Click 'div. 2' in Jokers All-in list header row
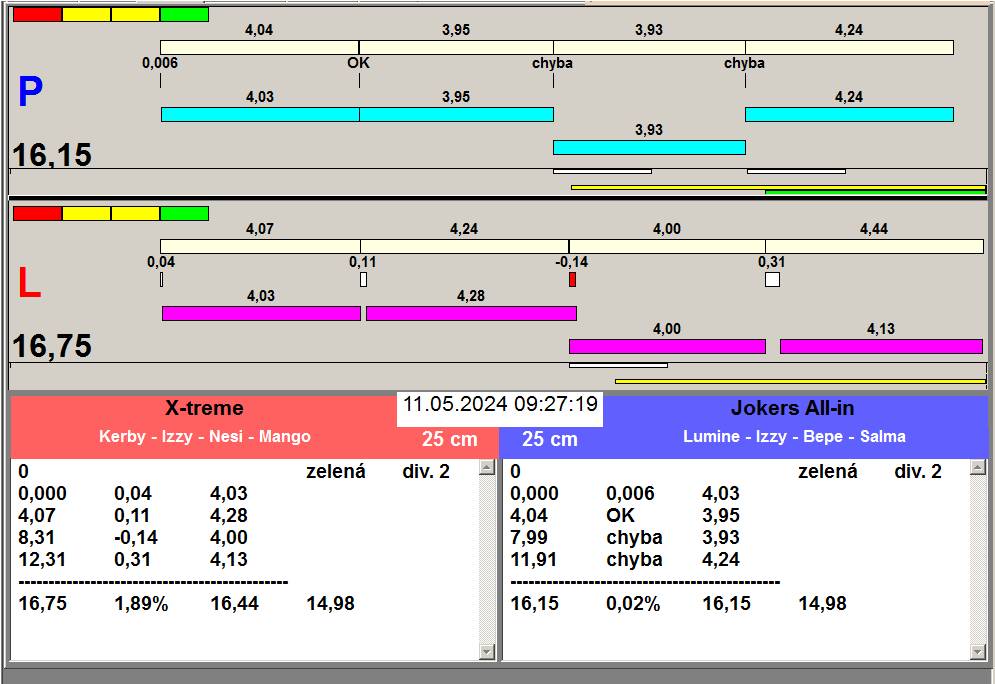The image size is (995, 684). (918, 471)
